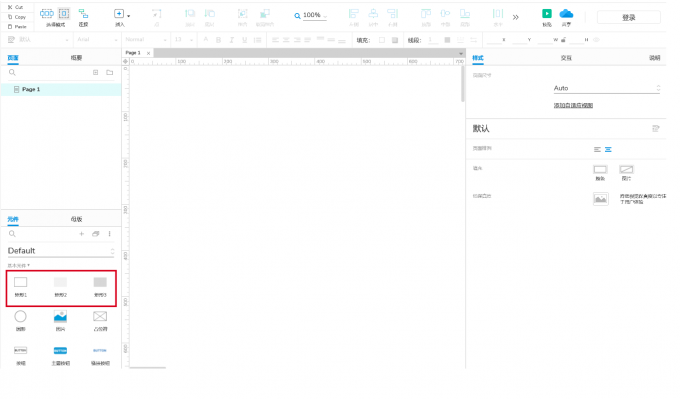Click the Cut button
The width and height of the screenshot is (680, 399).
[x=16, y=7]
